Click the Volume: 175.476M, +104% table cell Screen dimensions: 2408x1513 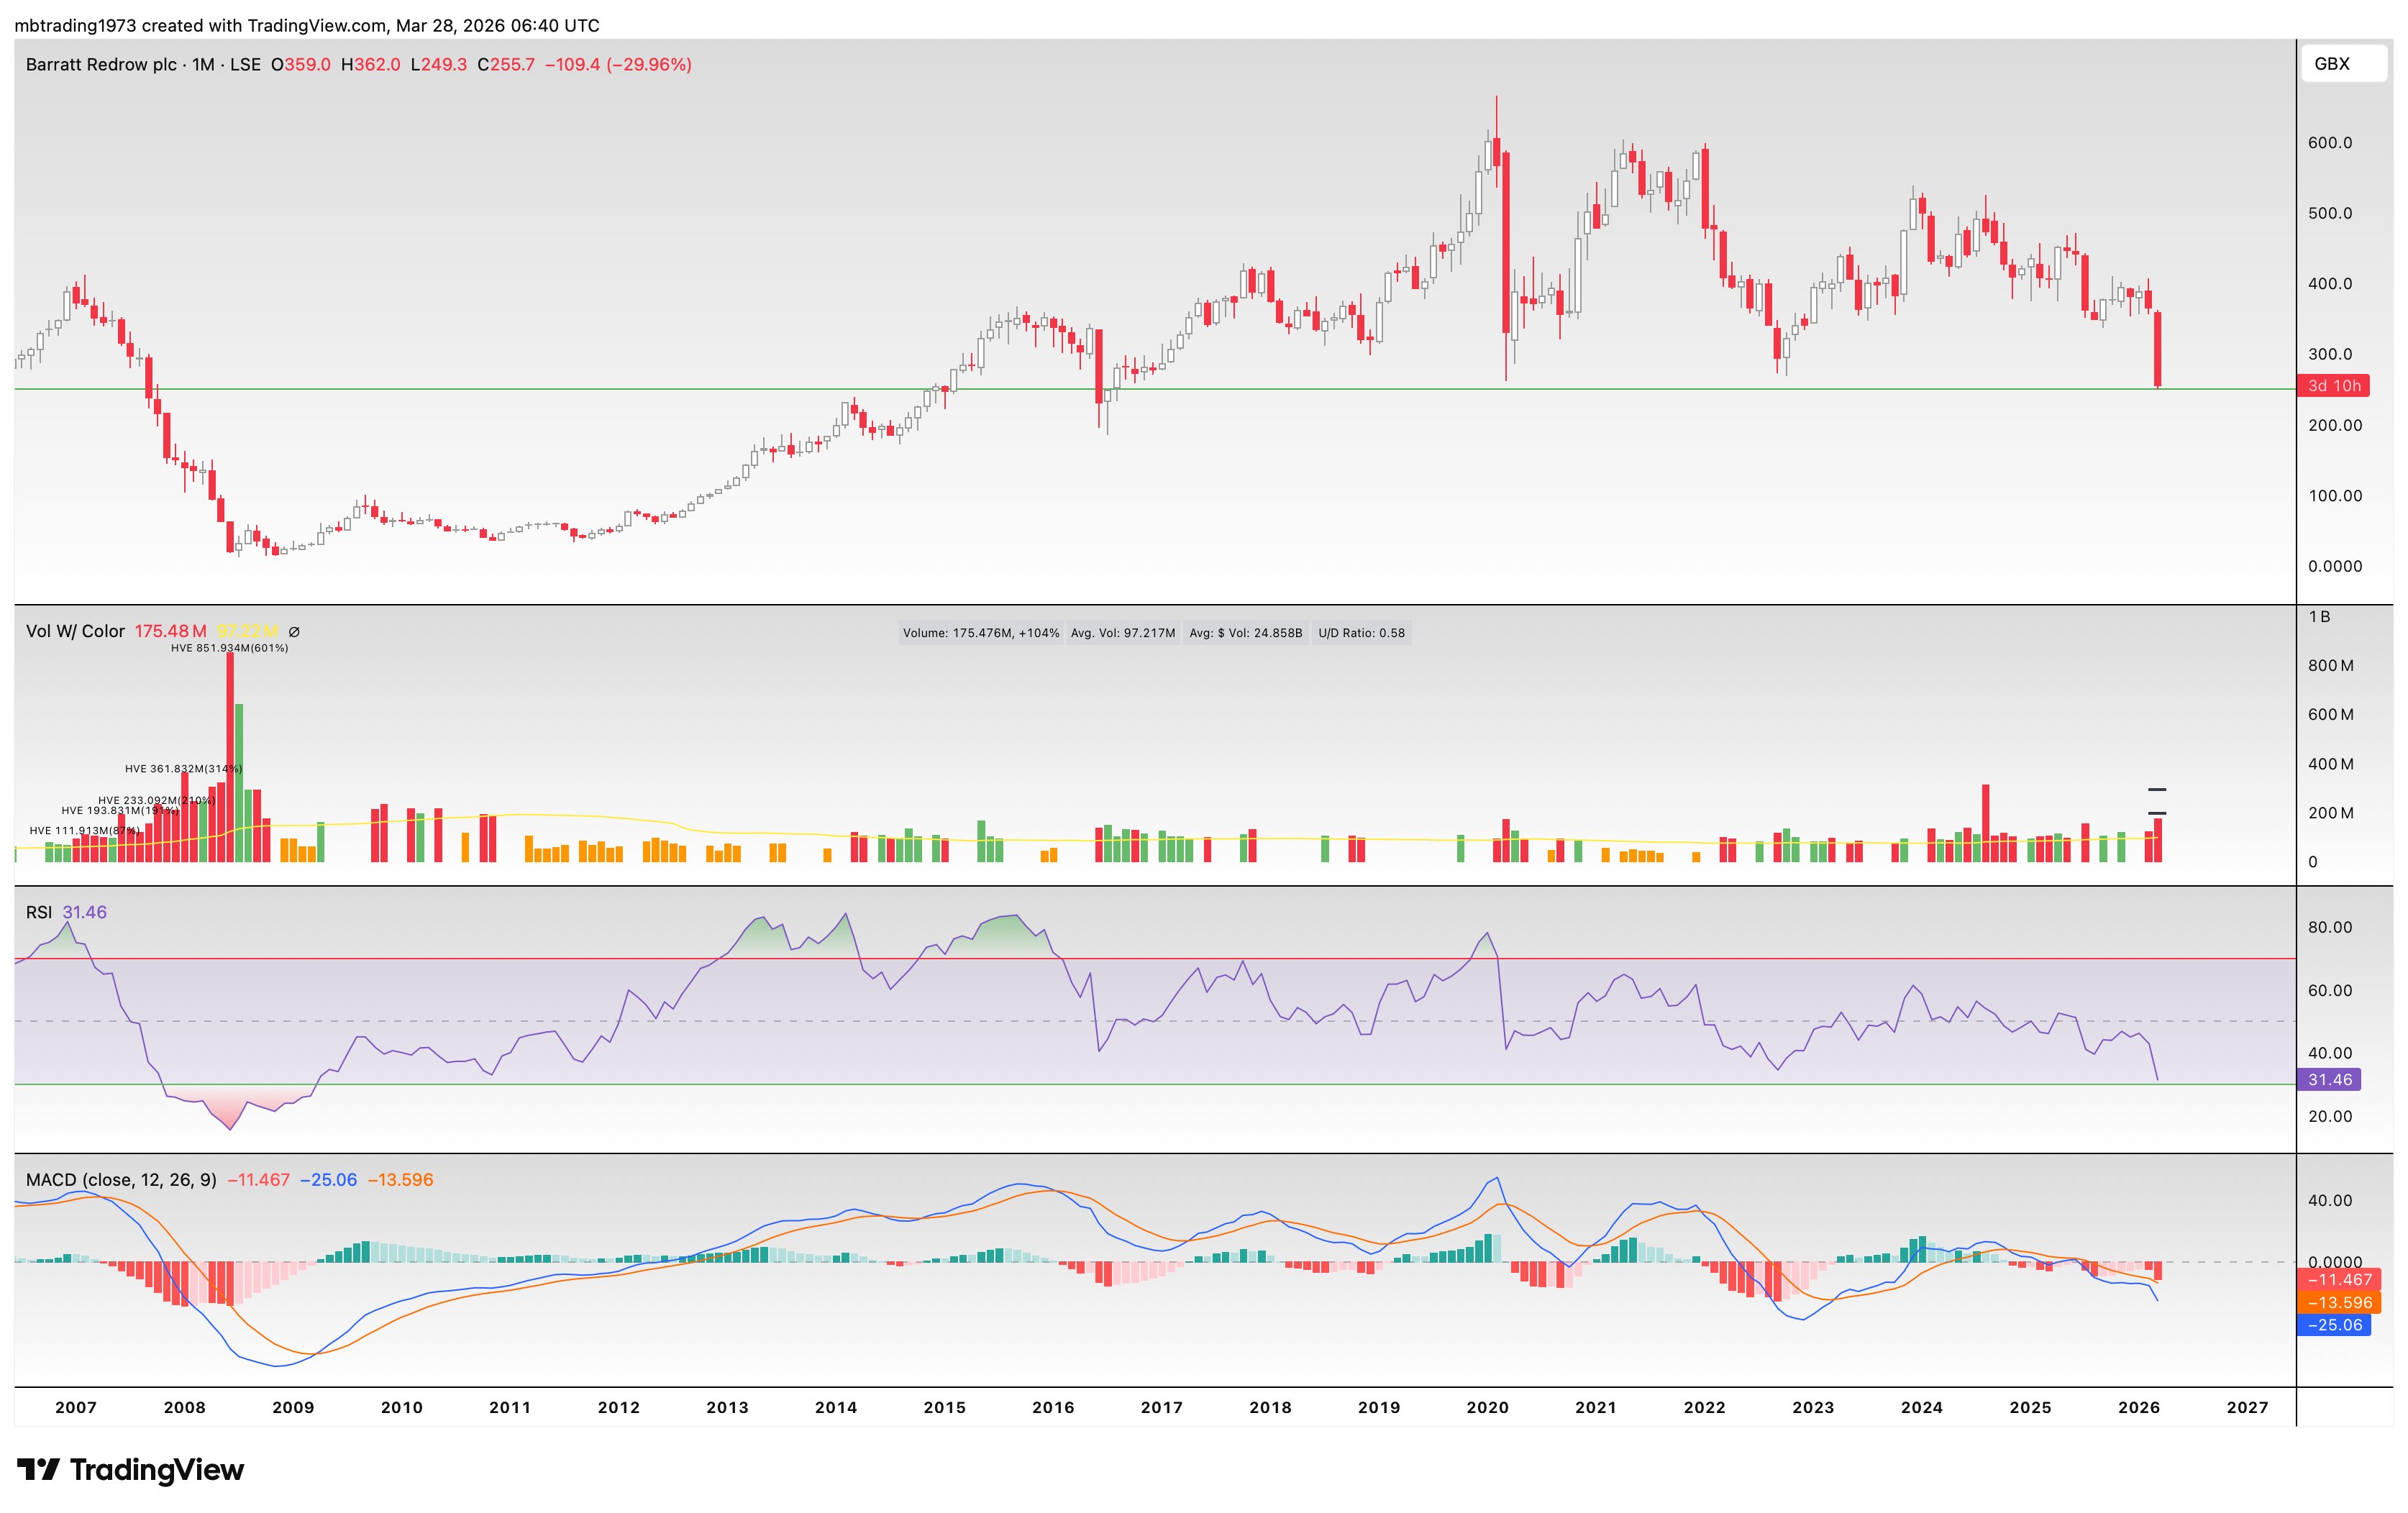(980, 633)
